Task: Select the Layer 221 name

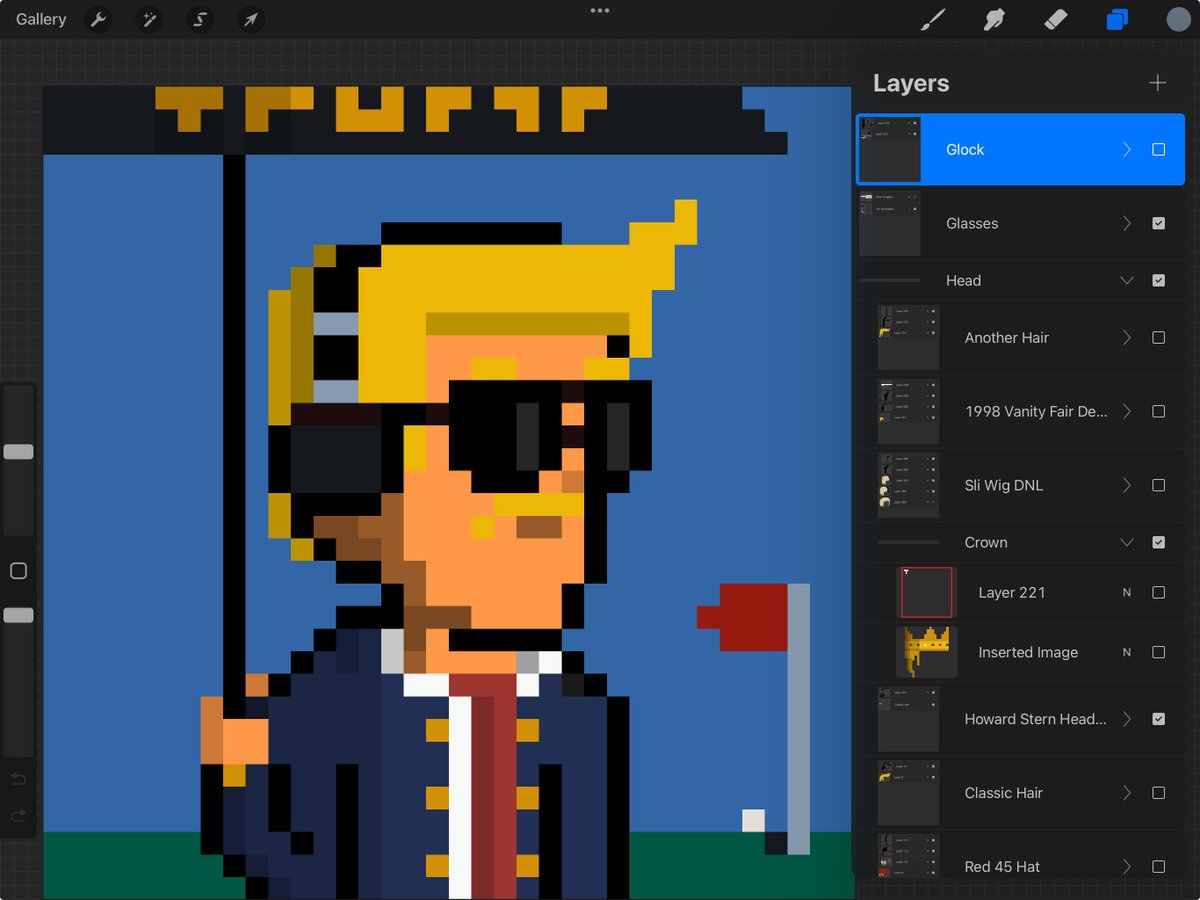Action: [1012, 592]
